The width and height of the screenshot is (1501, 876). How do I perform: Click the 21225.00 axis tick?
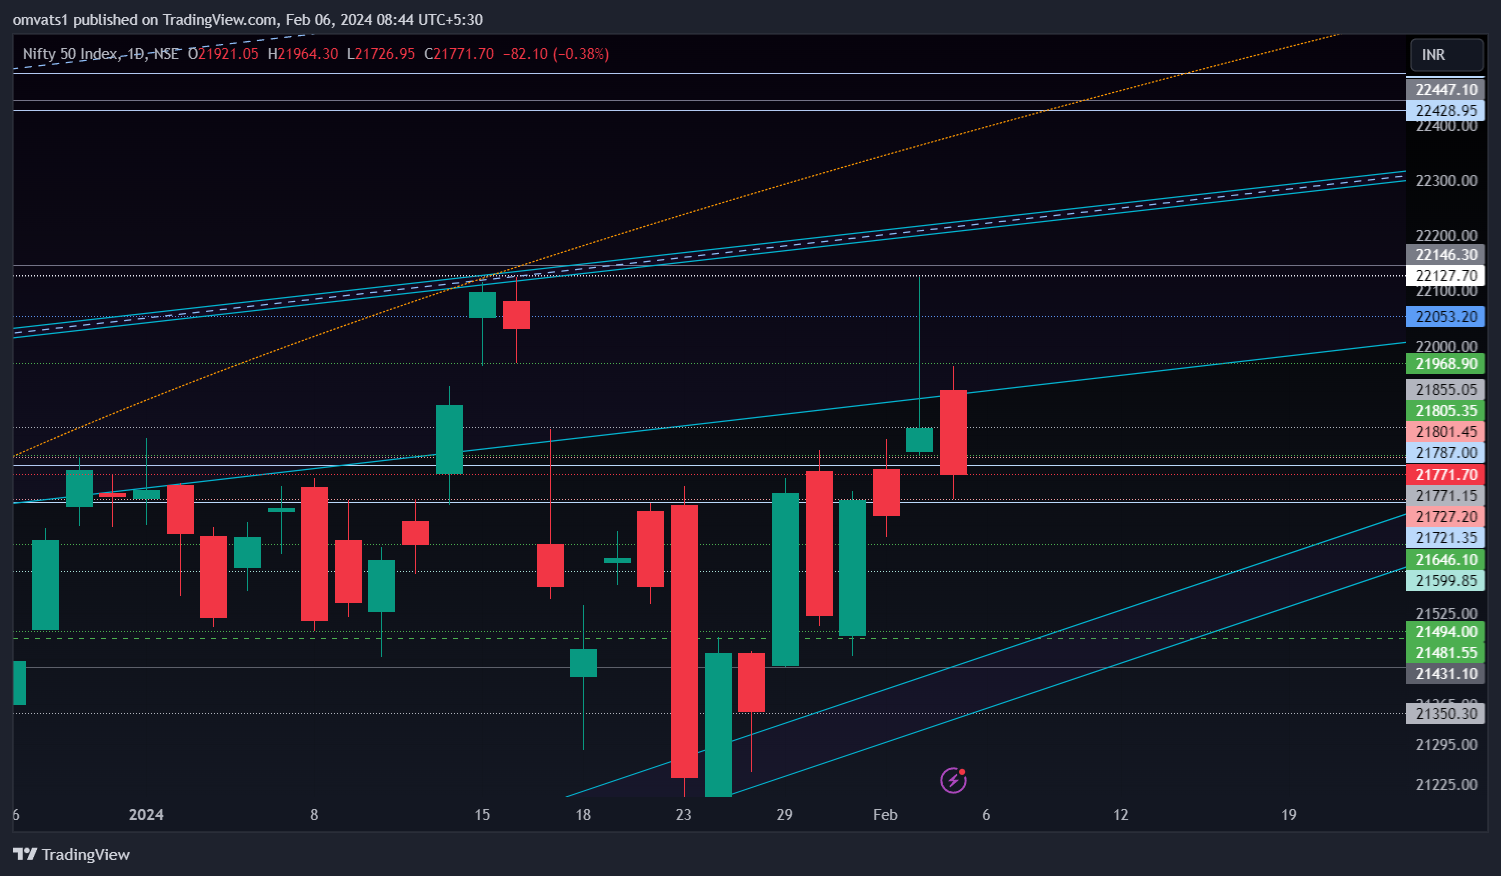tap(1446, 785)
